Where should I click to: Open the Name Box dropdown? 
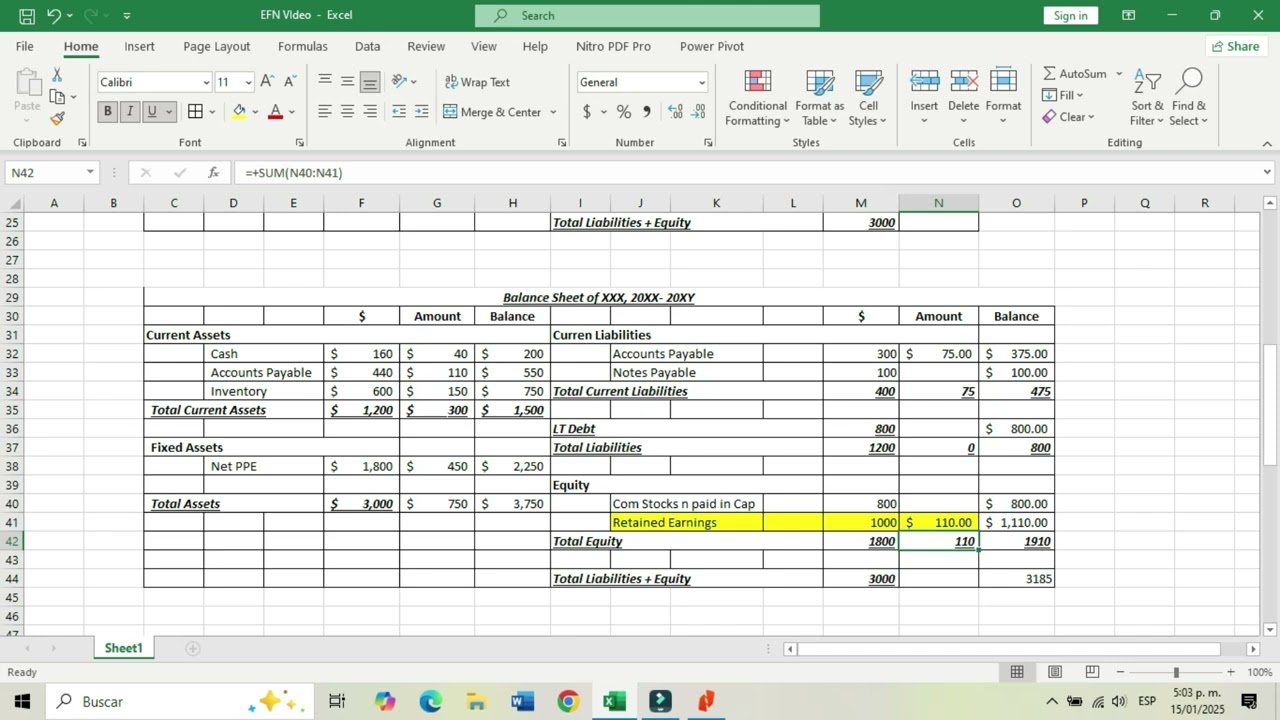click(90, 173)
